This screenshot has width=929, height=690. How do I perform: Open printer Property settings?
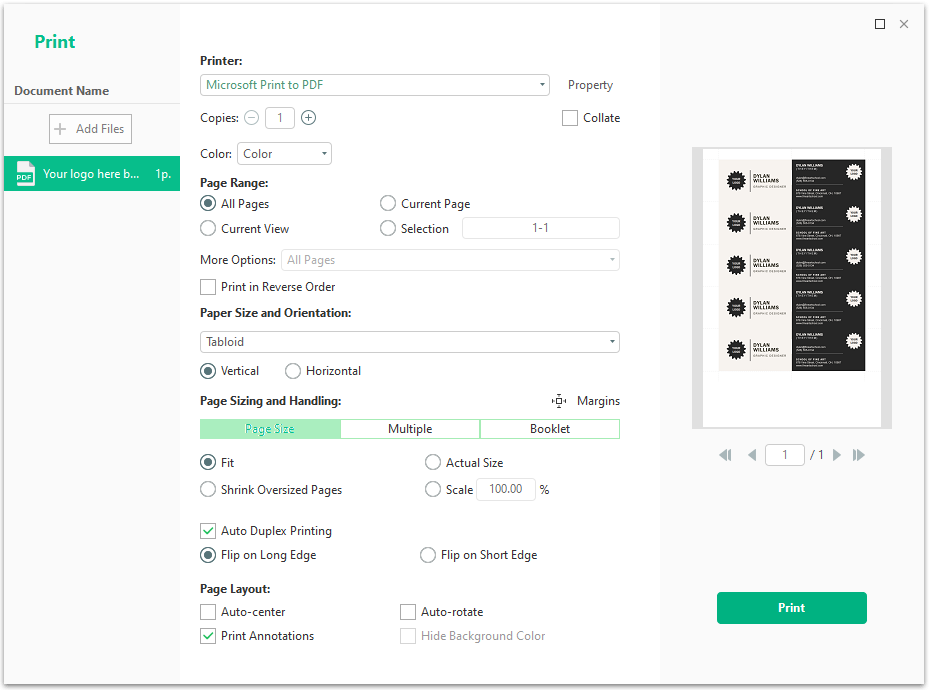tap(590, 85)
